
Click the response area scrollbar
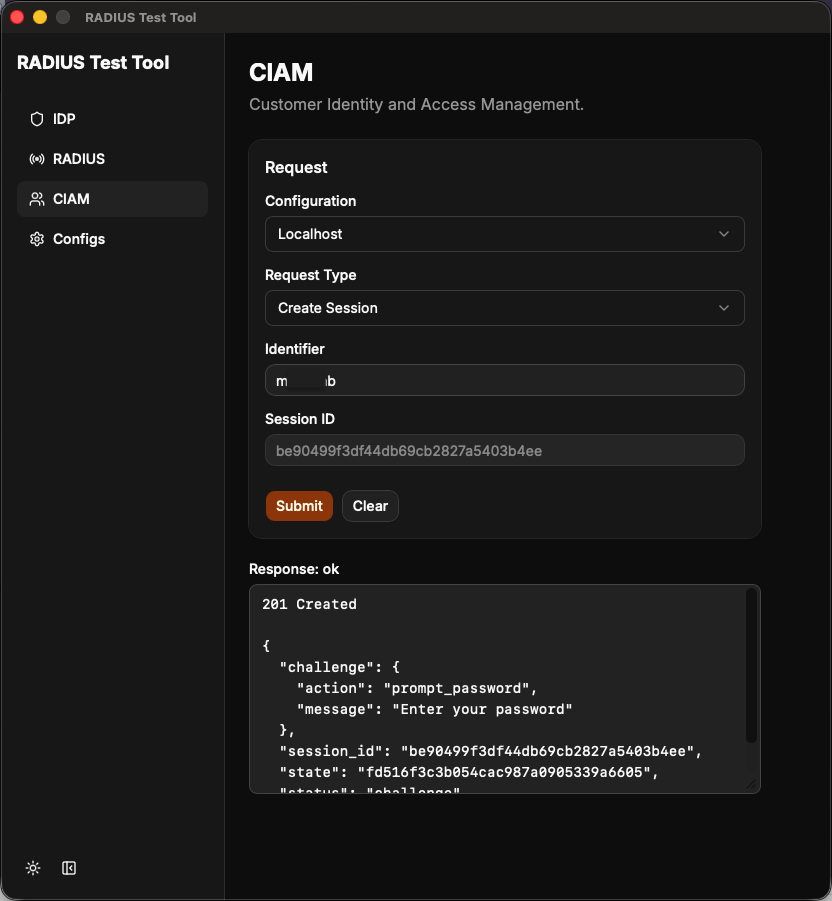click(751, 665)
